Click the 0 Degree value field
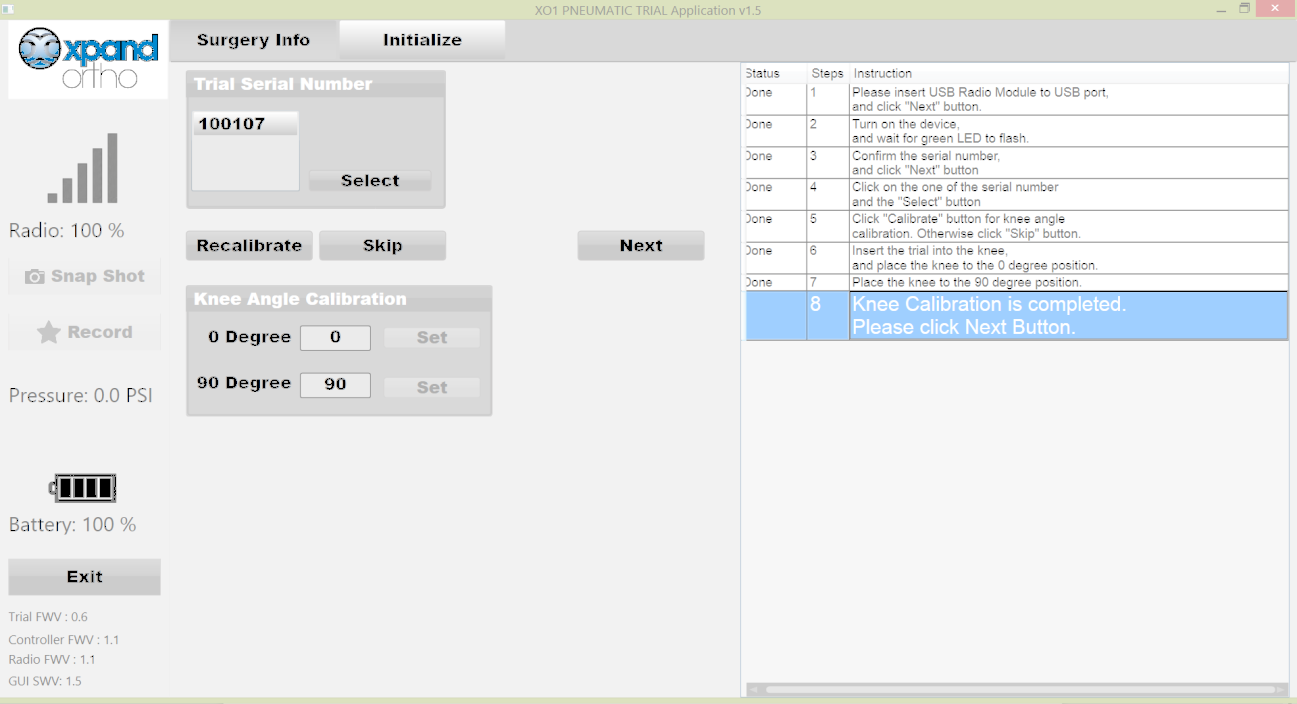Viewport: 1297px width, 704px height. pos(335,338)
